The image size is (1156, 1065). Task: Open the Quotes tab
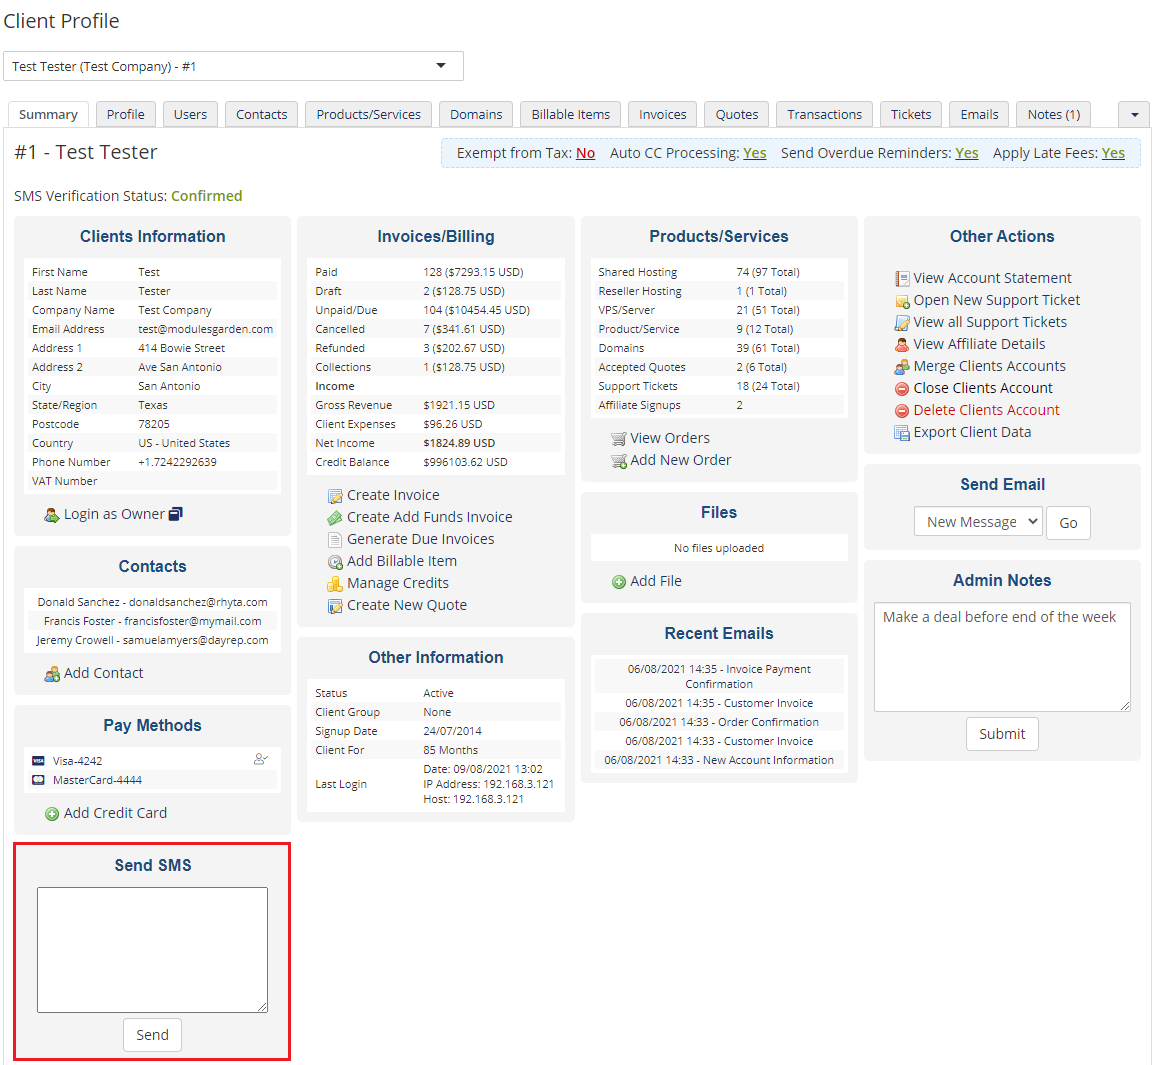tap(737, 114)
